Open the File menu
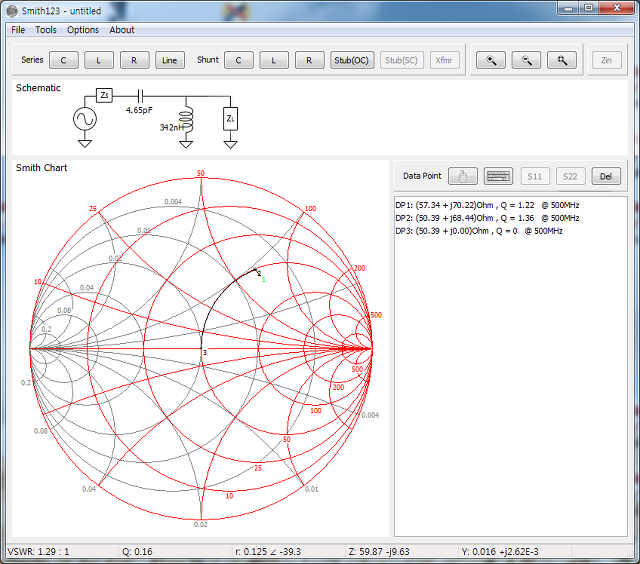 click(18, 30)
